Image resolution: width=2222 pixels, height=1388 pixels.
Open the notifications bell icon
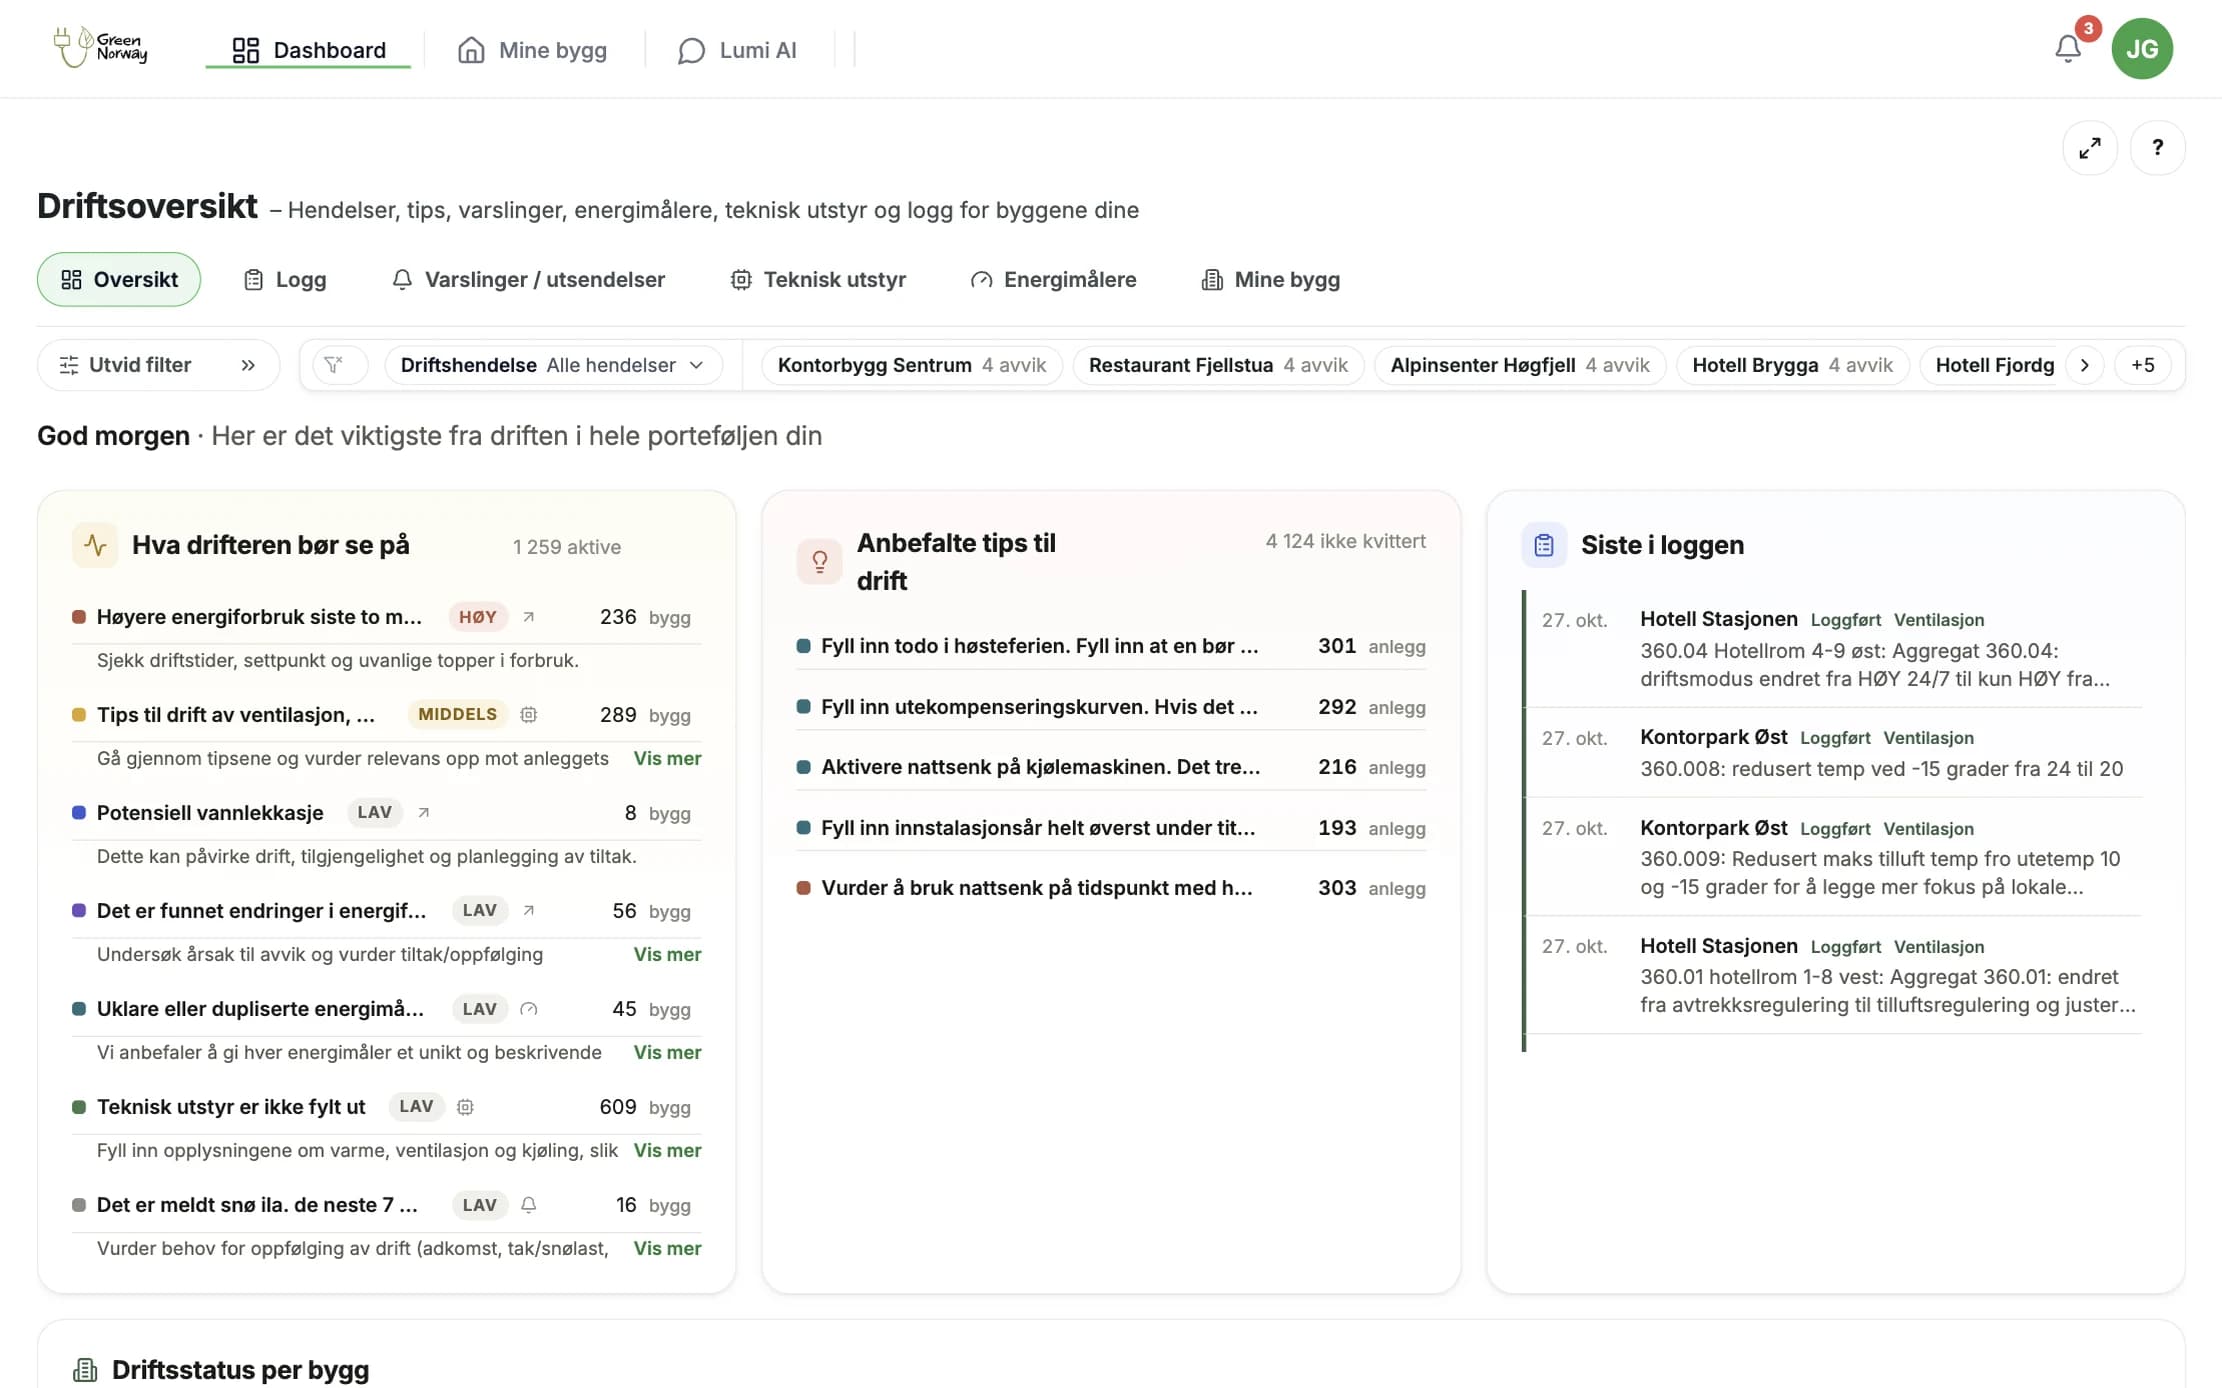(2068, 48)
